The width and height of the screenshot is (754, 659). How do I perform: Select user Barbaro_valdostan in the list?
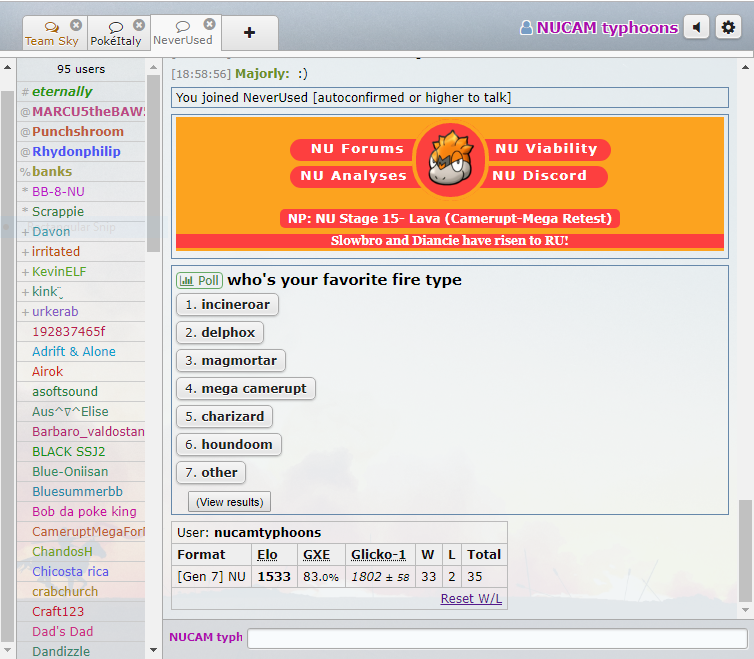[81, 431]
